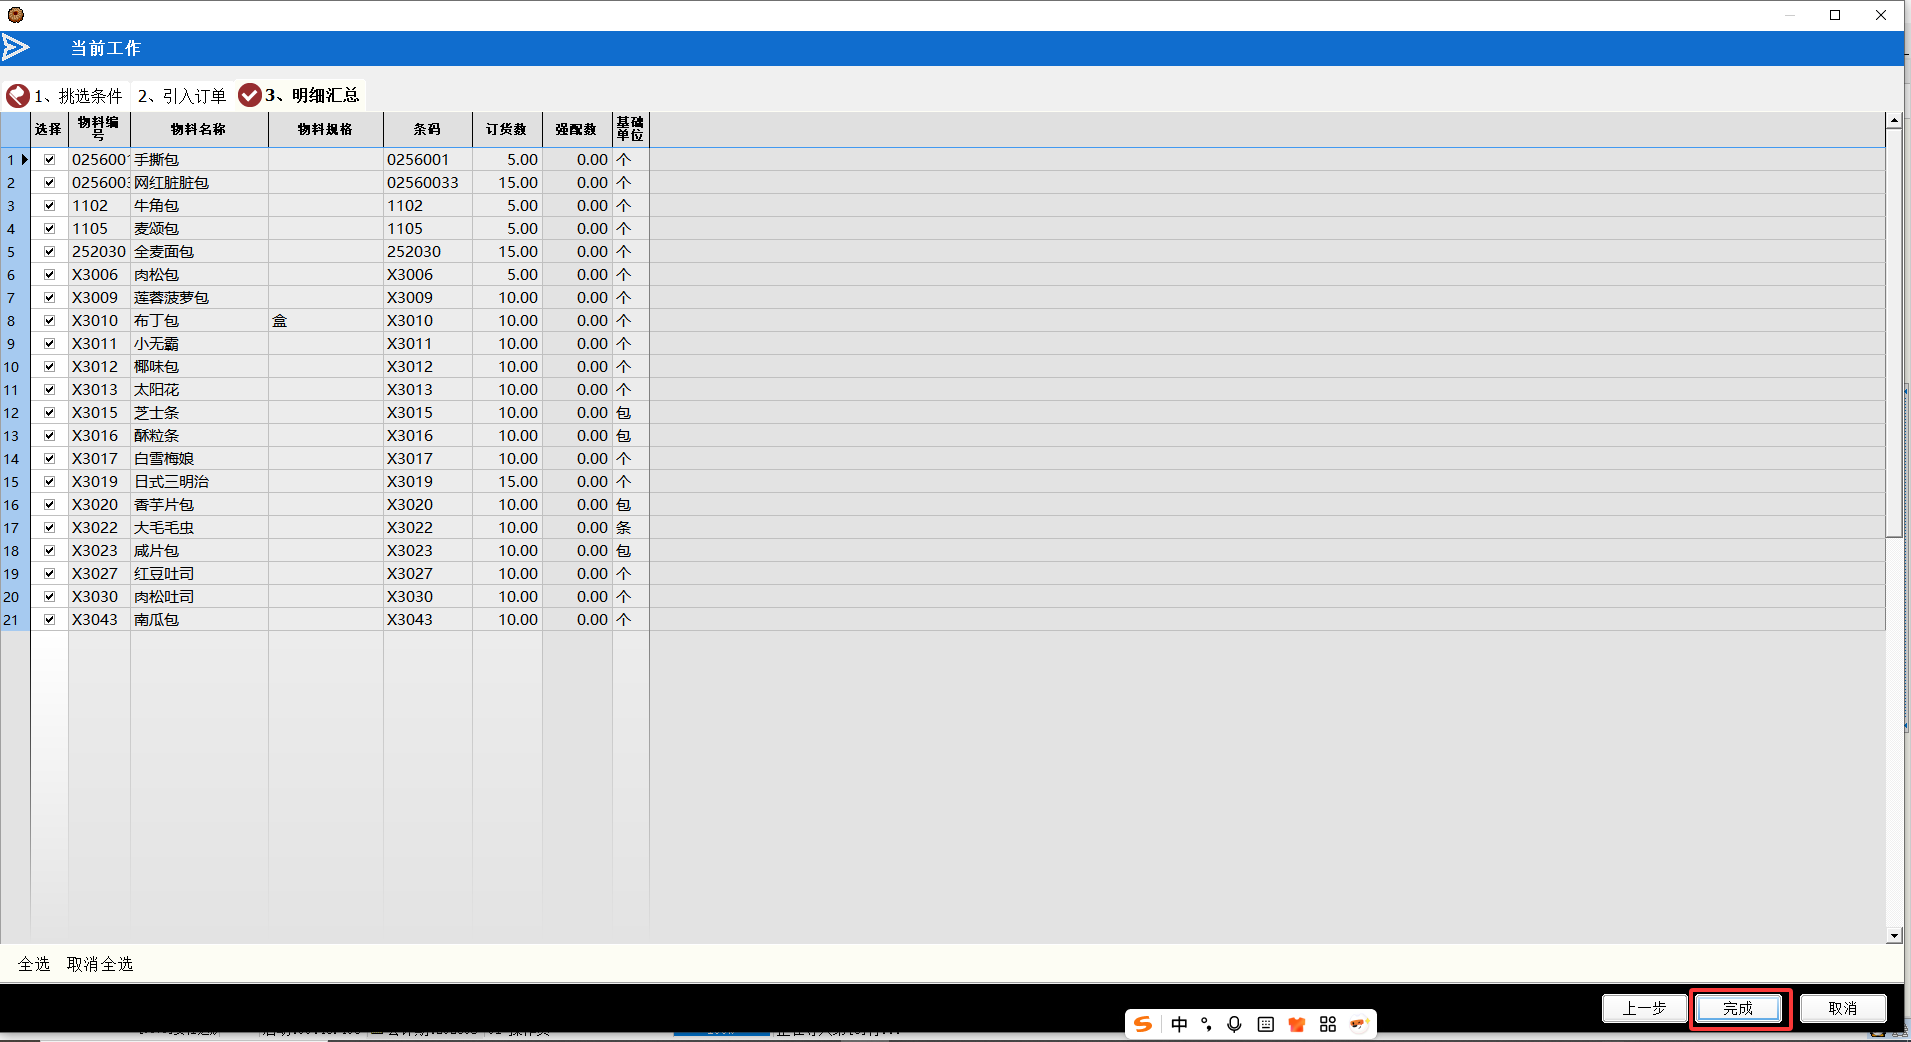Click the 红豆吐司 name cell
The image size is (1911, 1042).
199,573
